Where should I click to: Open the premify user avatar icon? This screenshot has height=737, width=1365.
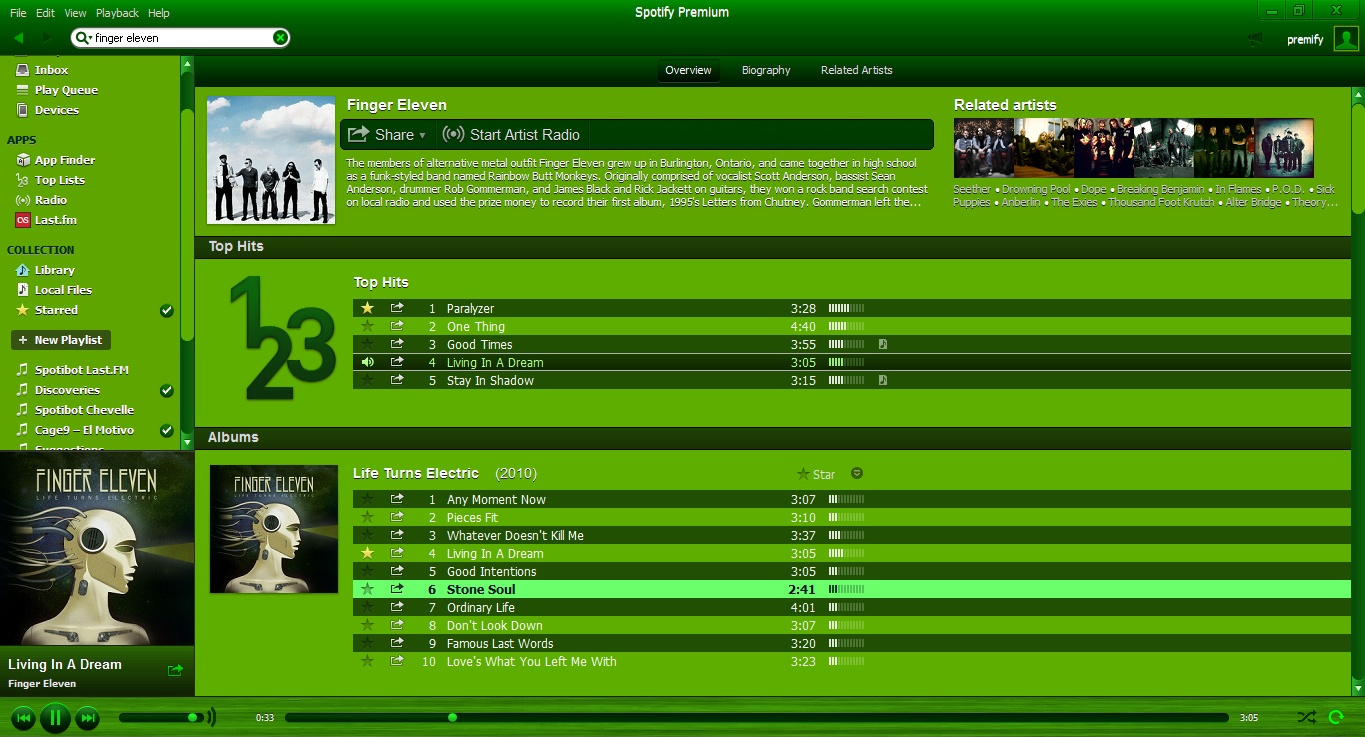(1346, 39)
